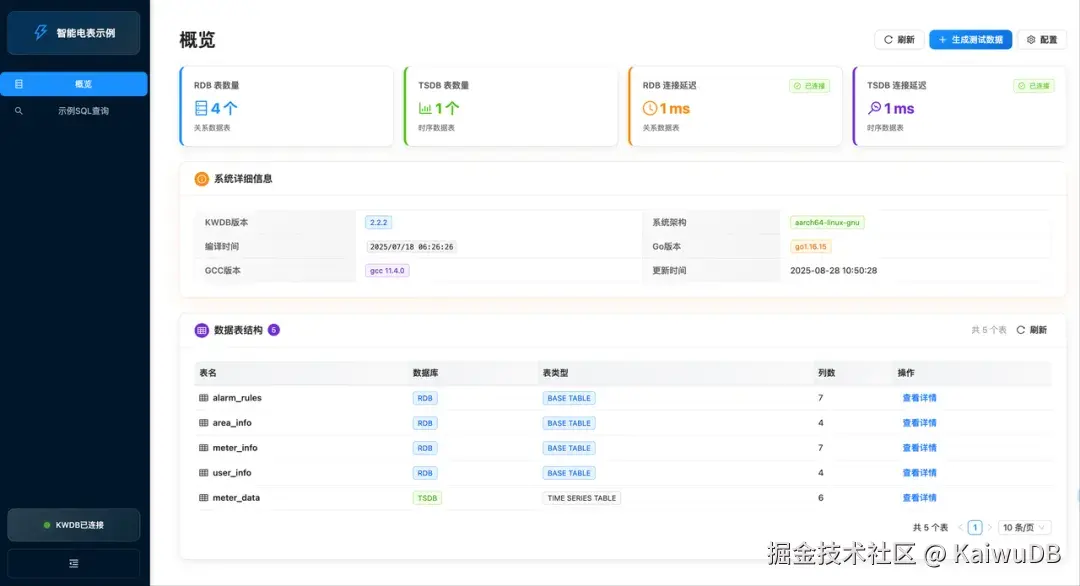This screenshot has height=586, width=1080.
Task: Click the update time 2025-08-28 10:50:28
Action: point(833,271)
